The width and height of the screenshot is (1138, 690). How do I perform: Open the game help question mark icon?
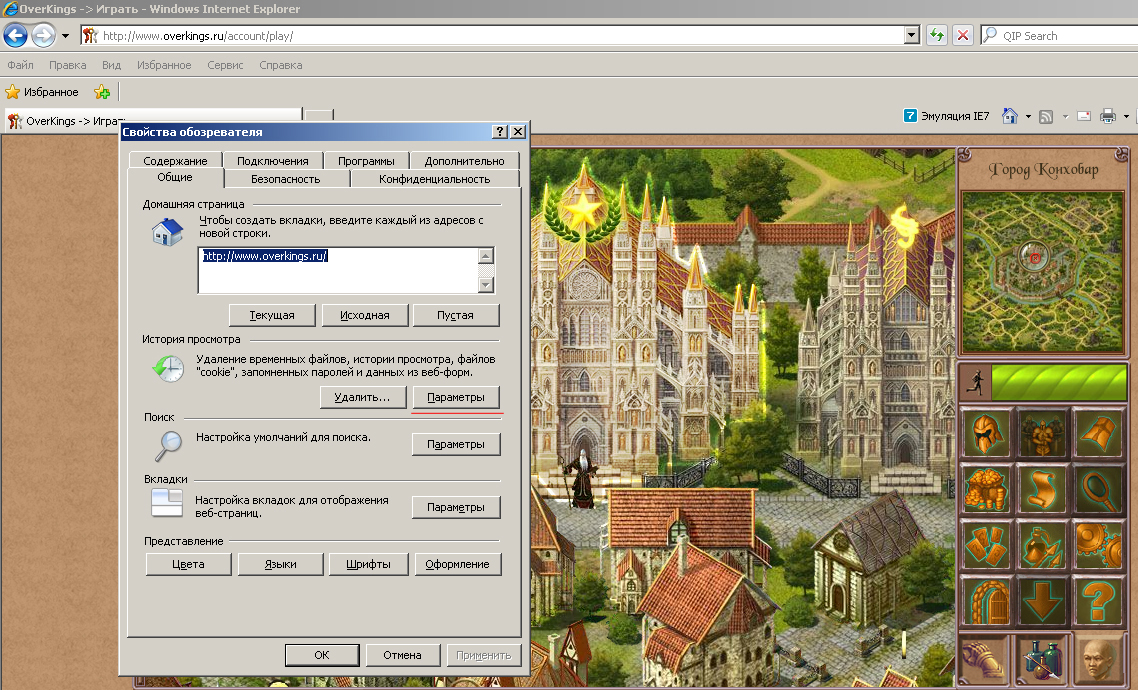[x=1098, y=601]
